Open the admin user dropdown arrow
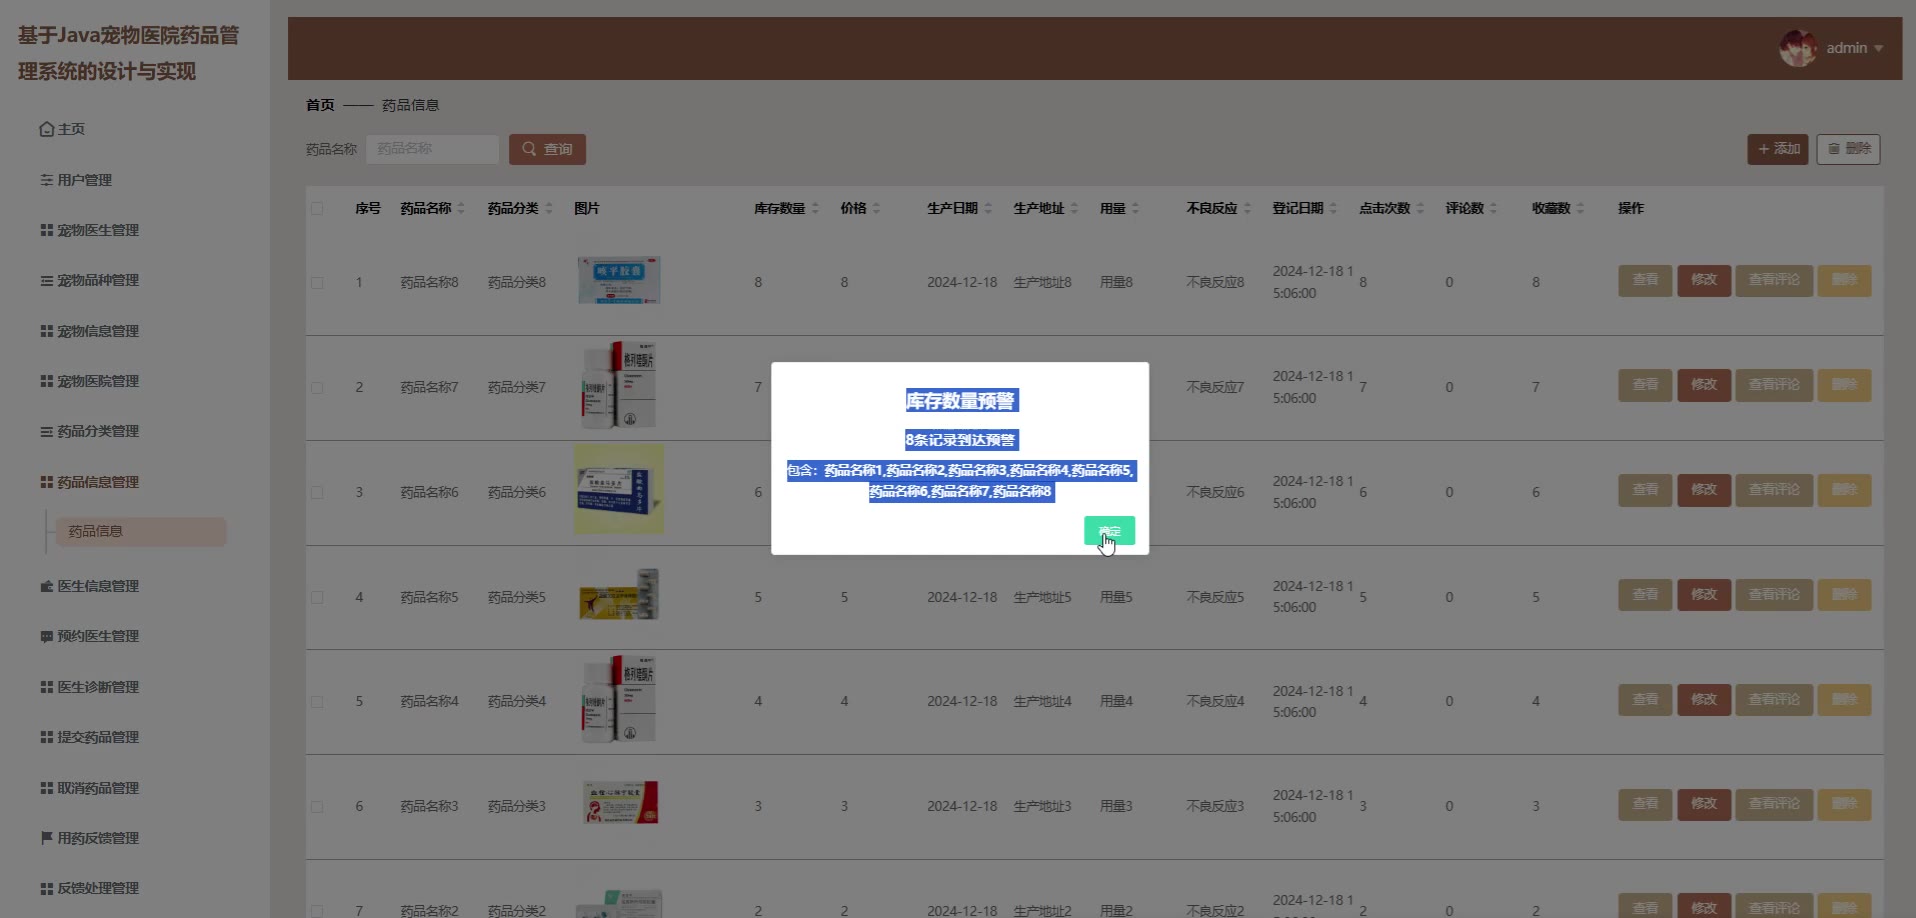The width and height of the screenshot is (1916, 918). 1878,48
